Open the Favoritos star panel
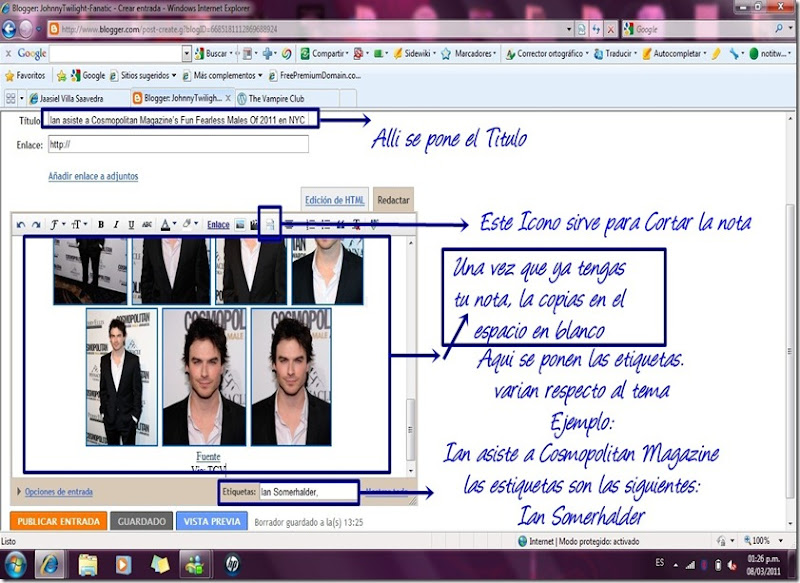The image size is (800, 583). tap(25, 75)
